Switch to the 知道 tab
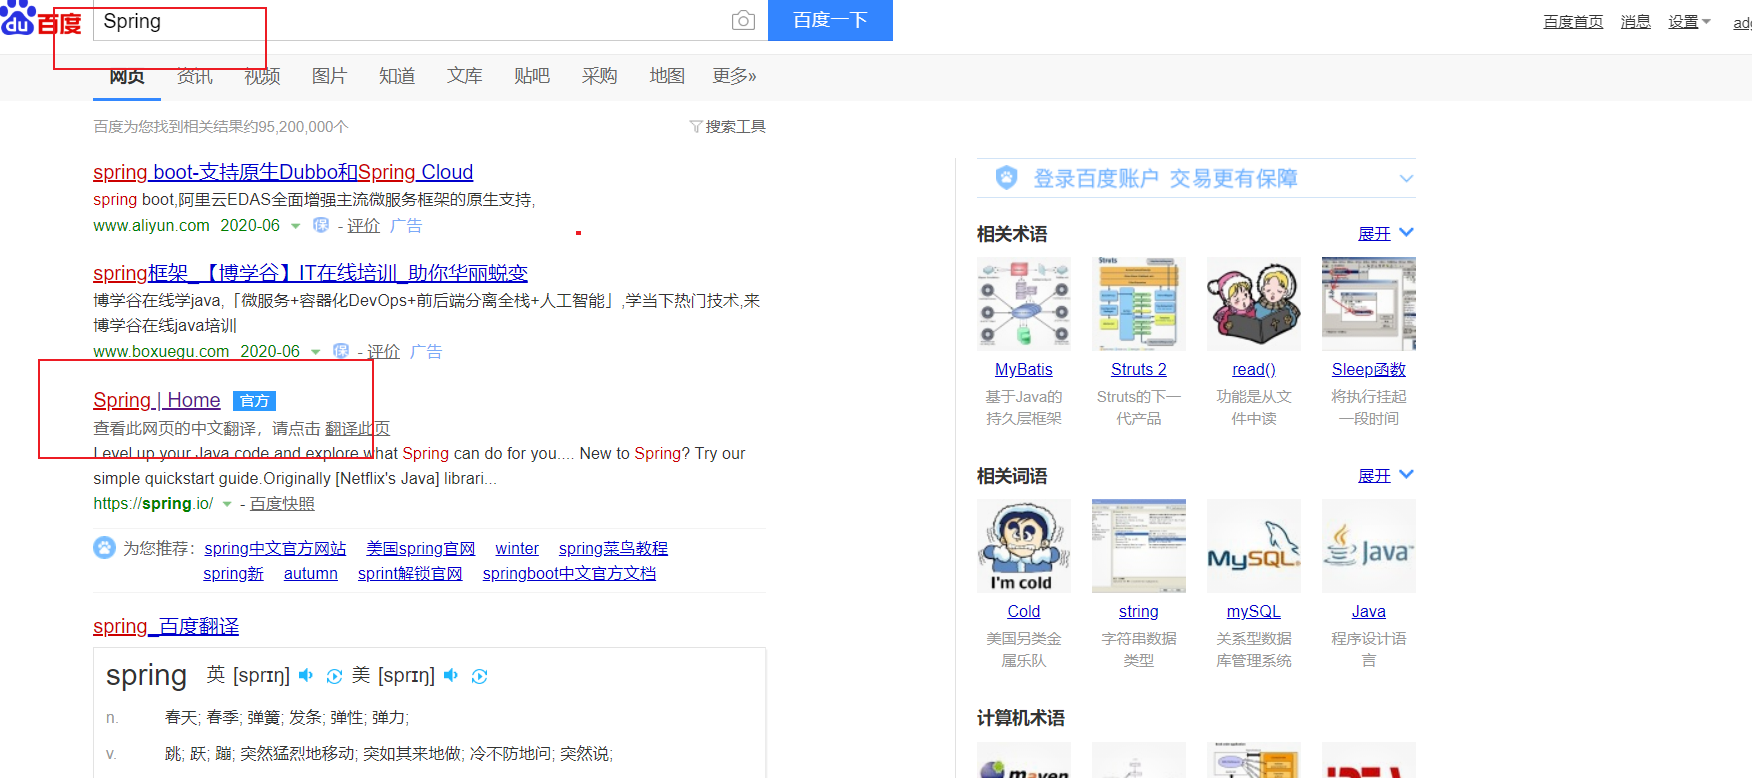 [397, 76]
